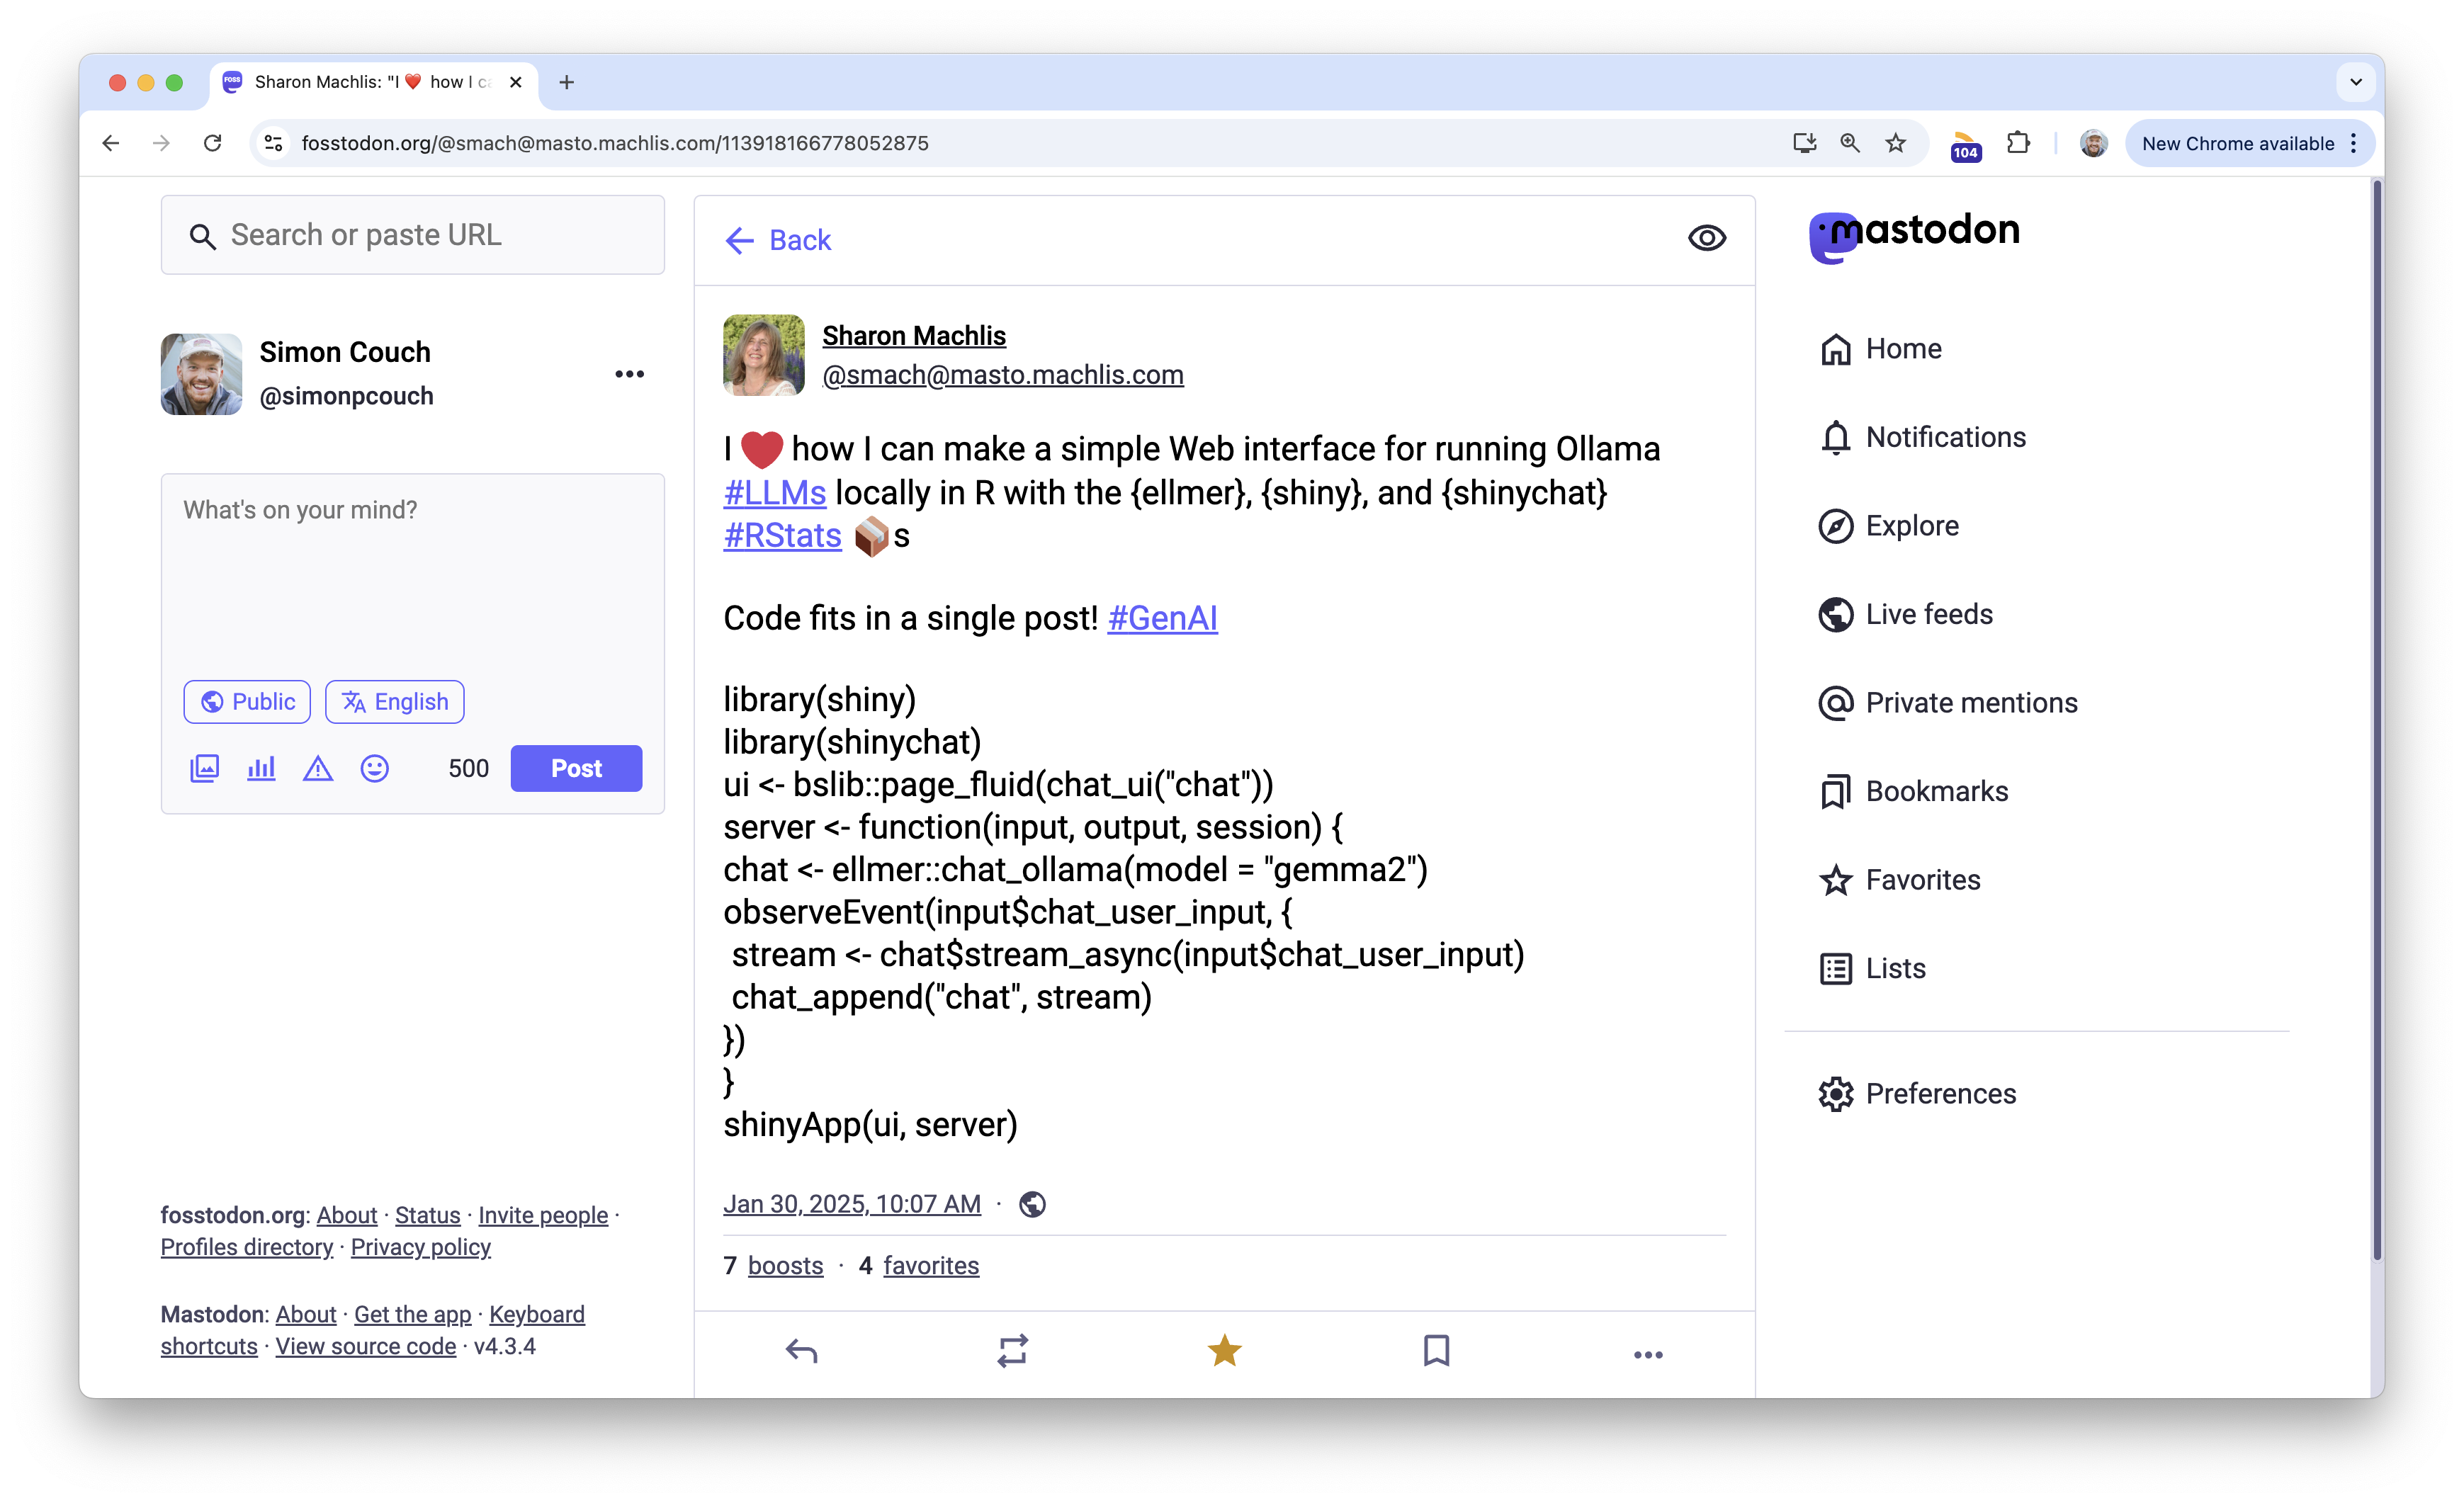Boost Sharon Machlis's post
Viewport: 2464px width, 1503px height.
coord(1012,1351)
